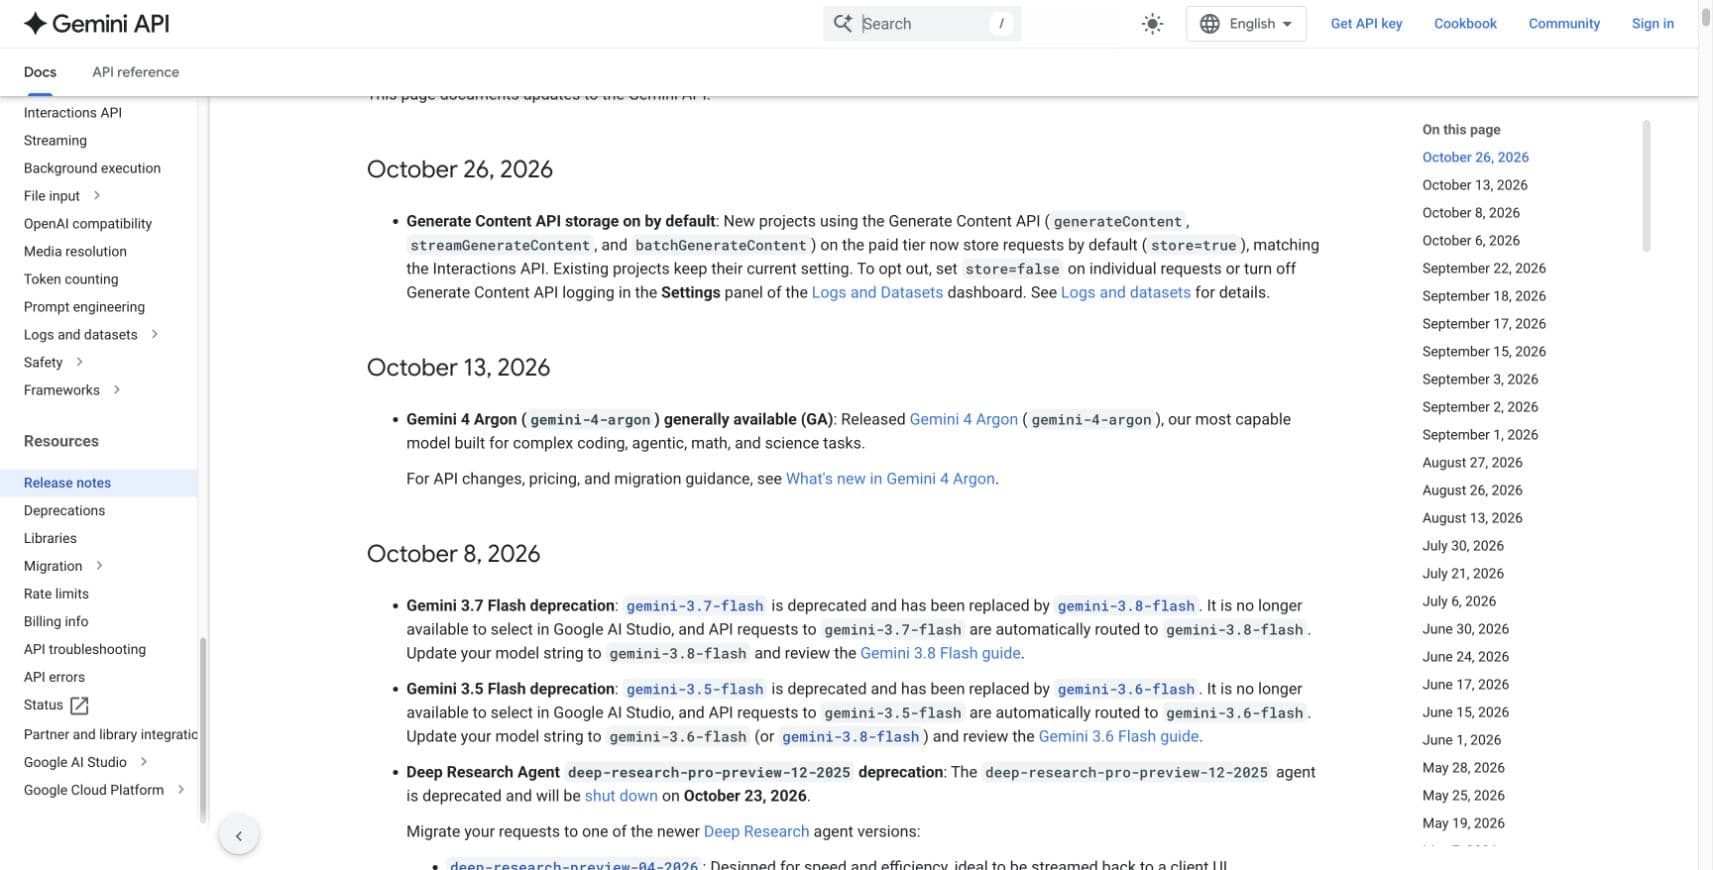Open the English language dropdown arrow
Image resolution: width=1713 pixels, height=870 pixels.
1287,24
